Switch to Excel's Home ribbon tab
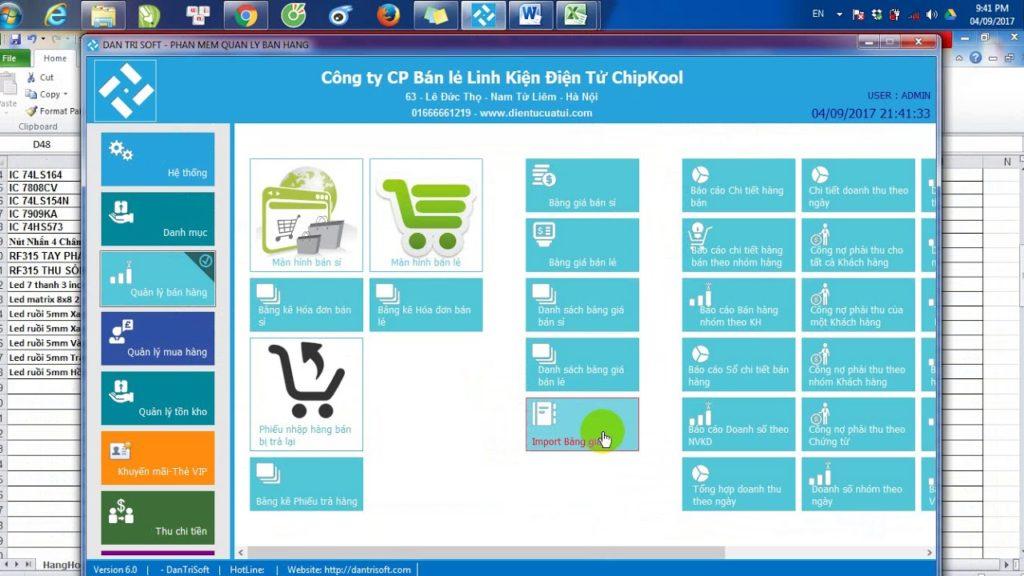The width and height of the screenshot is (1024, 576). (55, 58)
